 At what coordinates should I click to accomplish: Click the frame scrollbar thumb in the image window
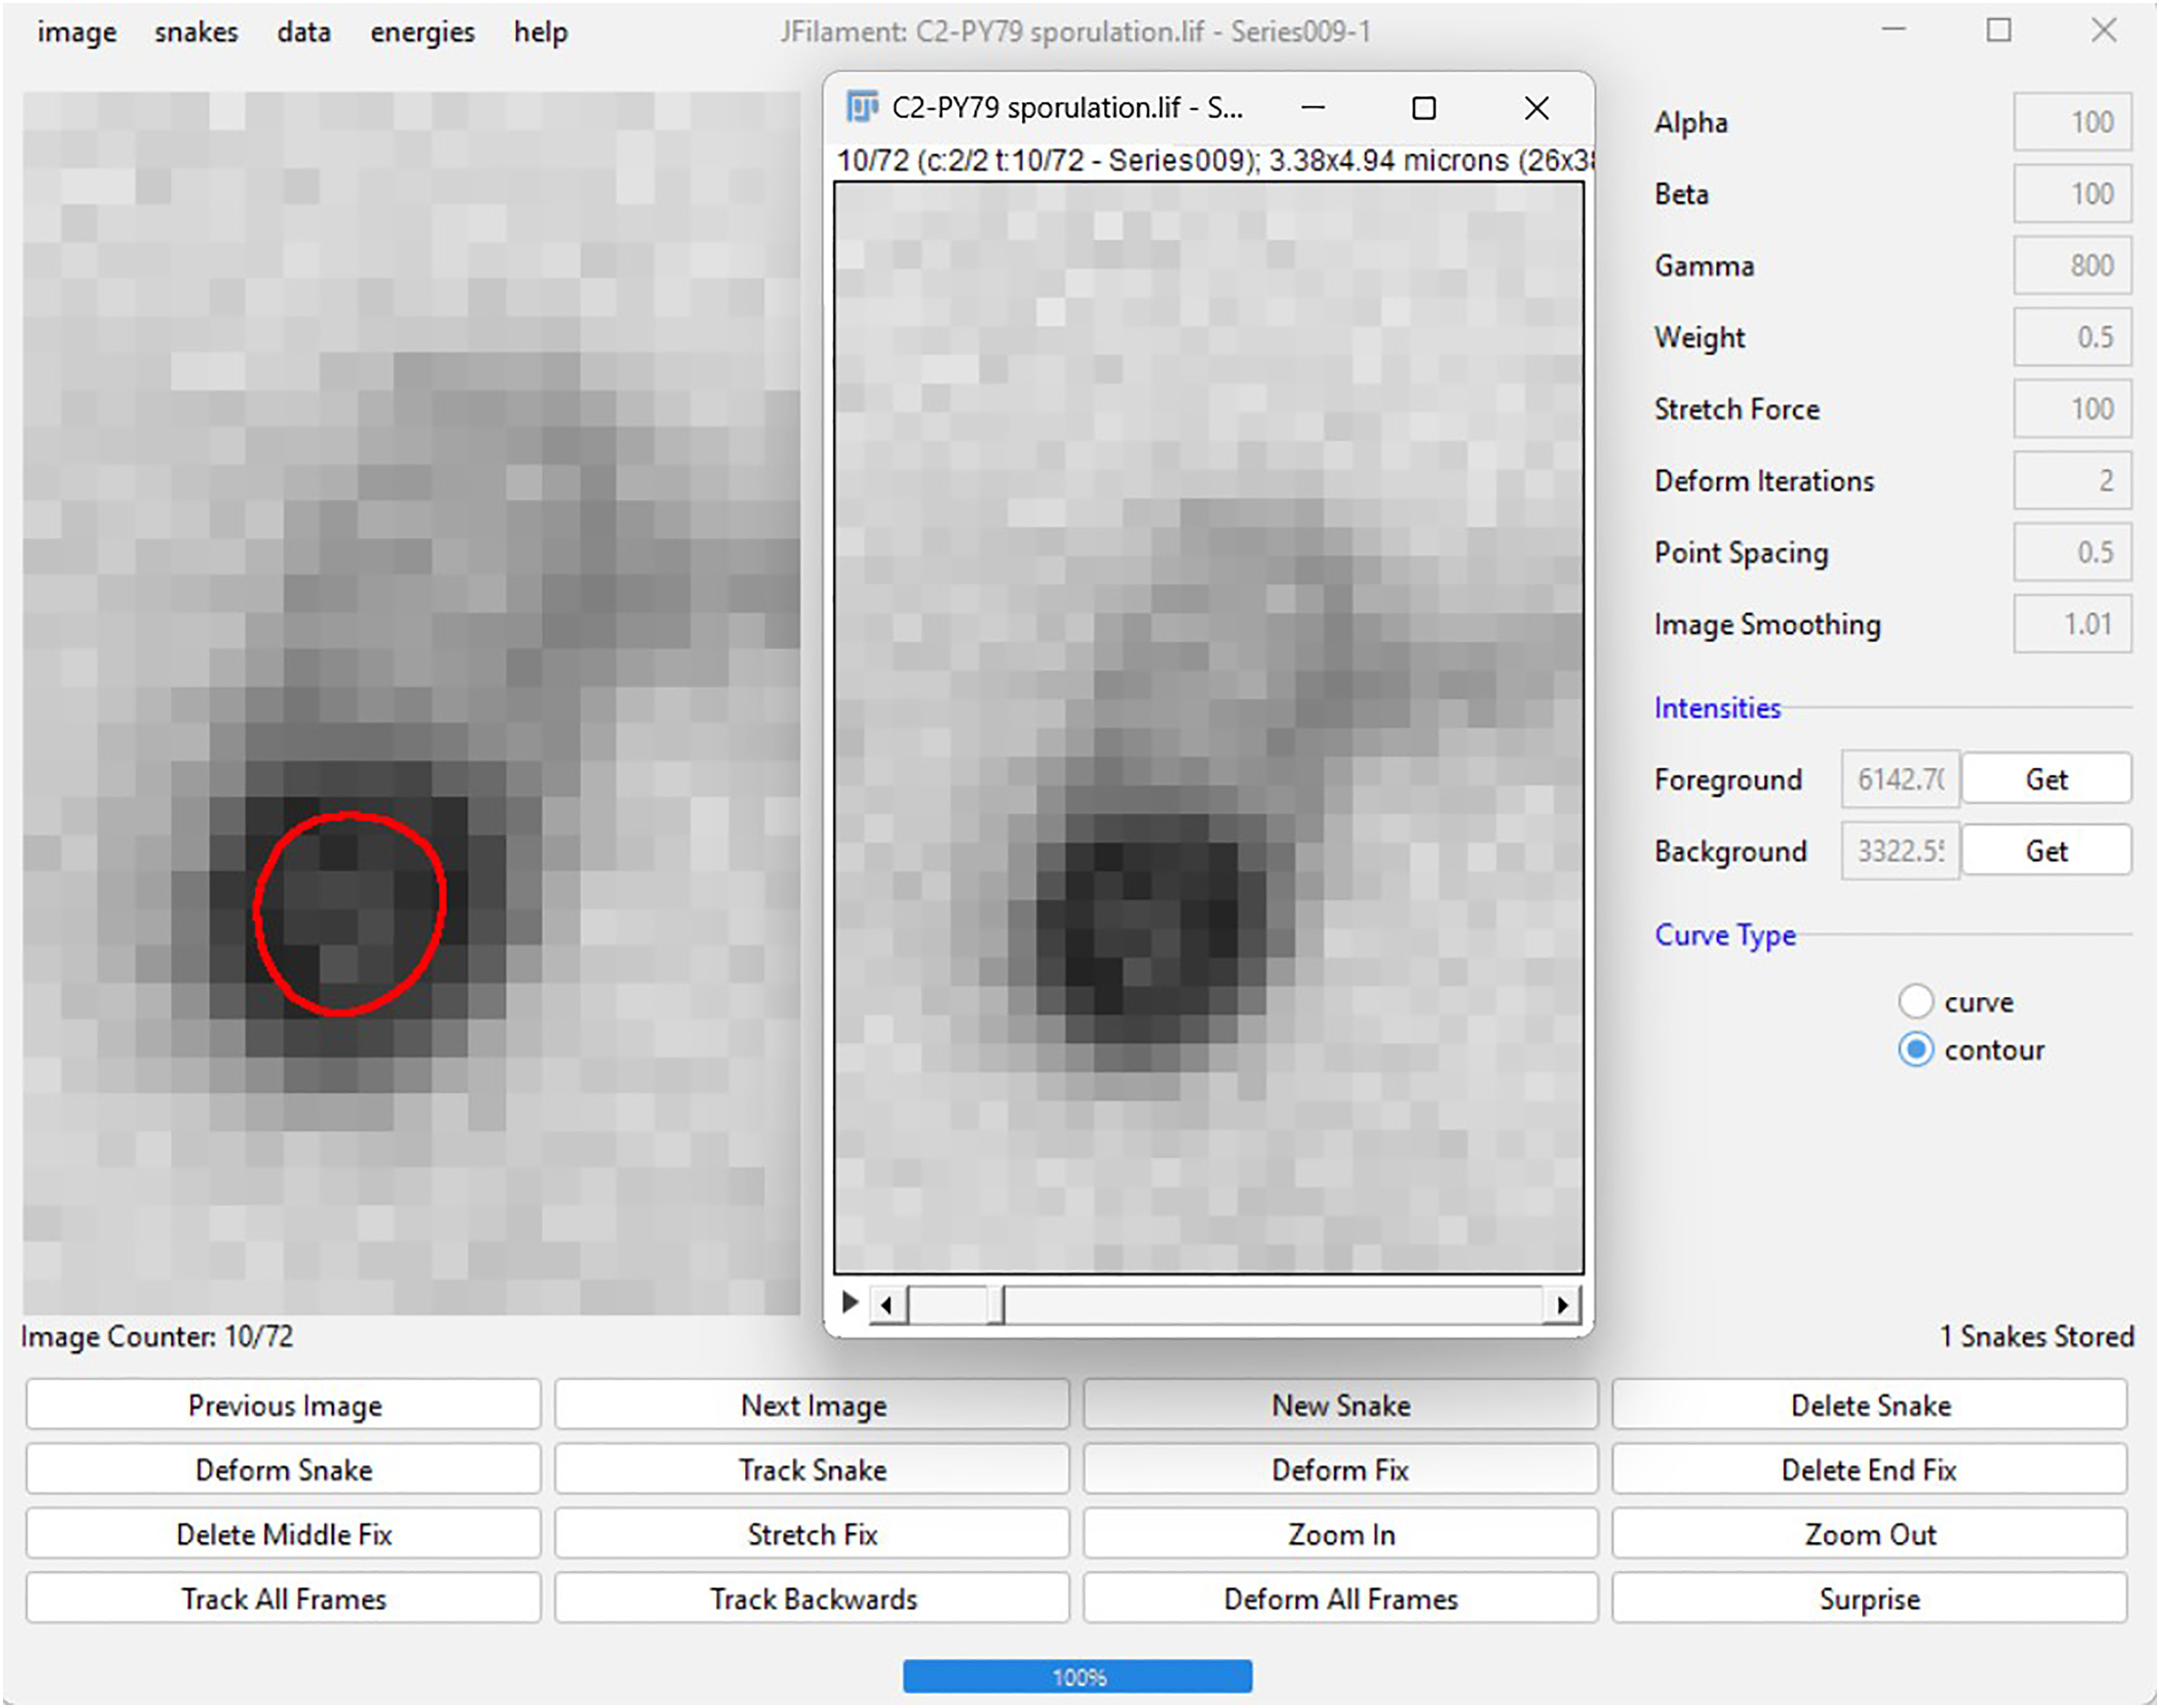tap(996, 1305)
